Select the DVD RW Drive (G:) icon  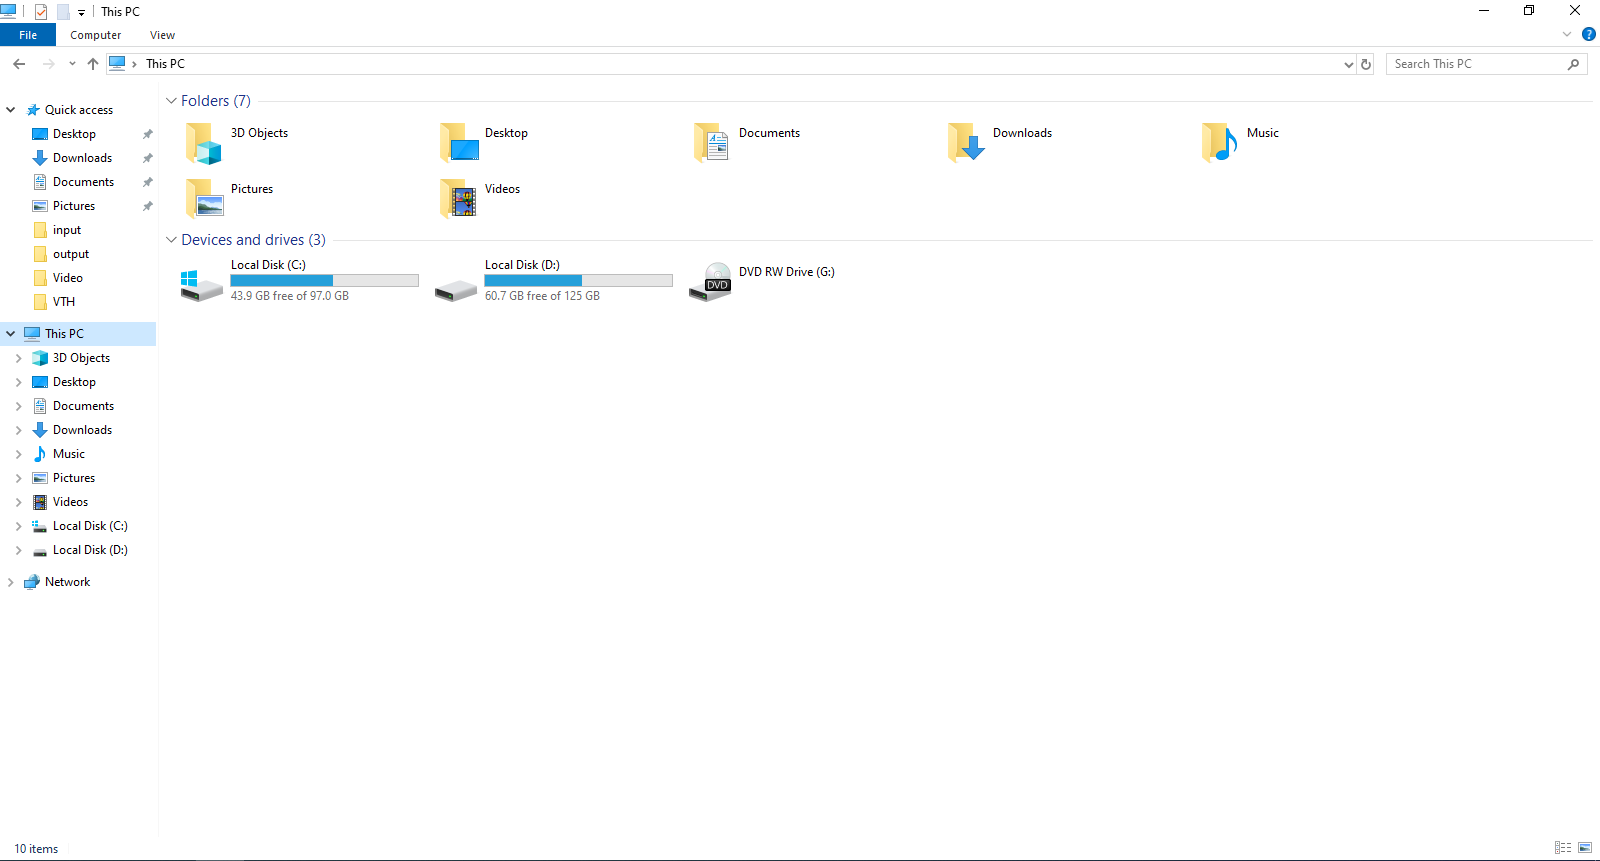point(711,282)
